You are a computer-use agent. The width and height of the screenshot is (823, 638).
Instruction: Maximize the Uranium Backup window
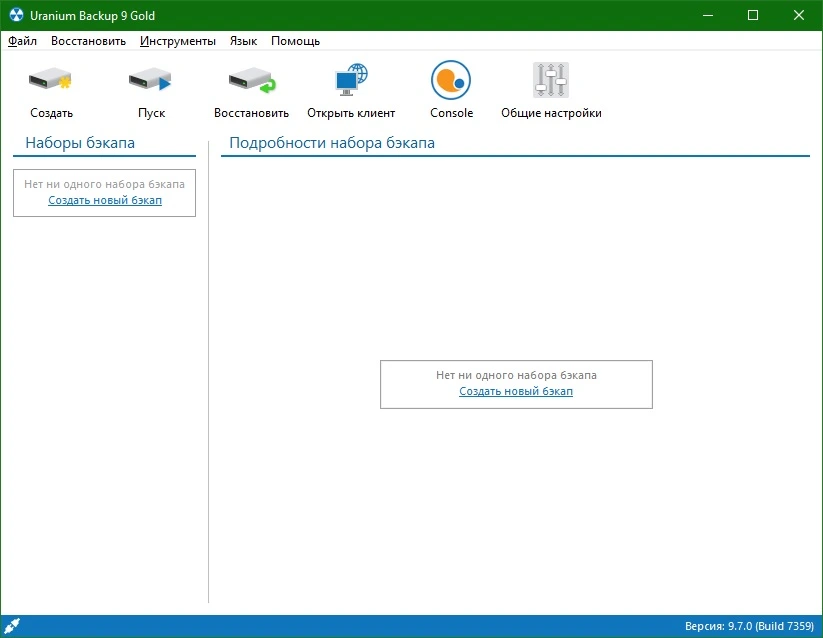pyautogui.click(x=753, y=15)
